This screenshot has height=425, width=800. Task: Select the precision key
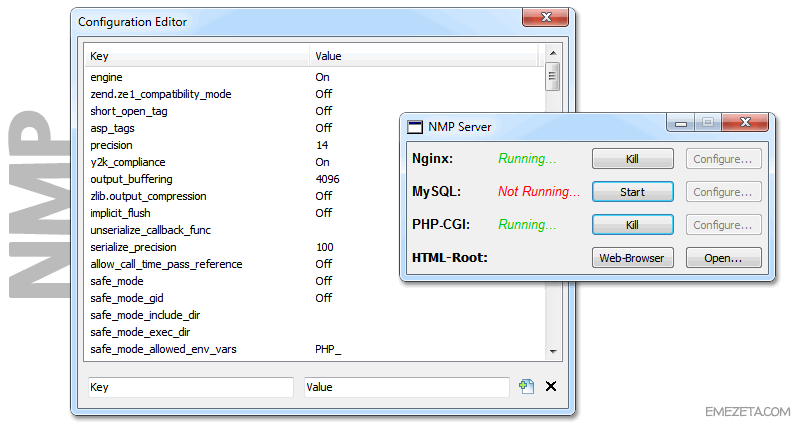click(x=111, y=145)
